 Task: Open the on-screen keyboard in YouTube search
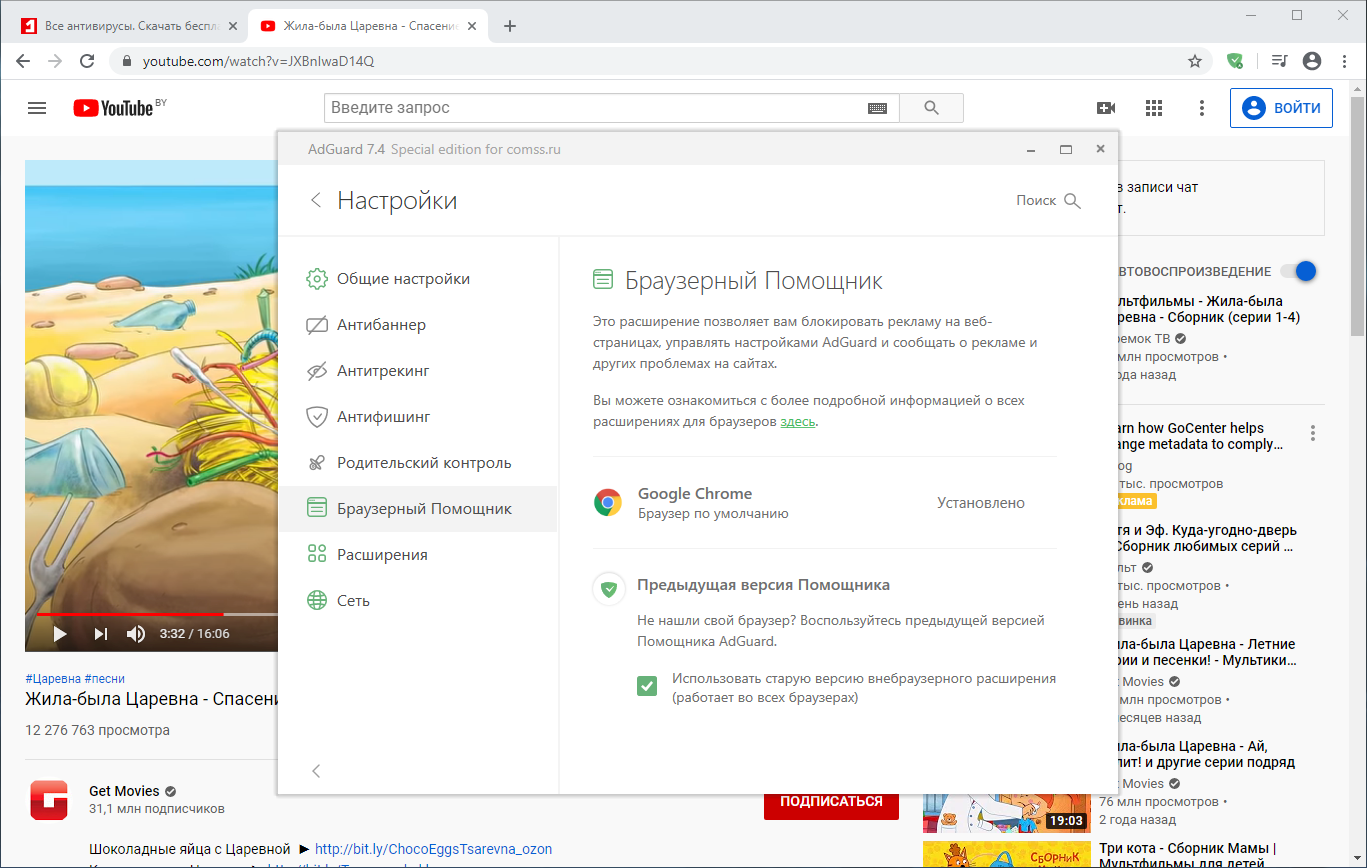[877, 108]
